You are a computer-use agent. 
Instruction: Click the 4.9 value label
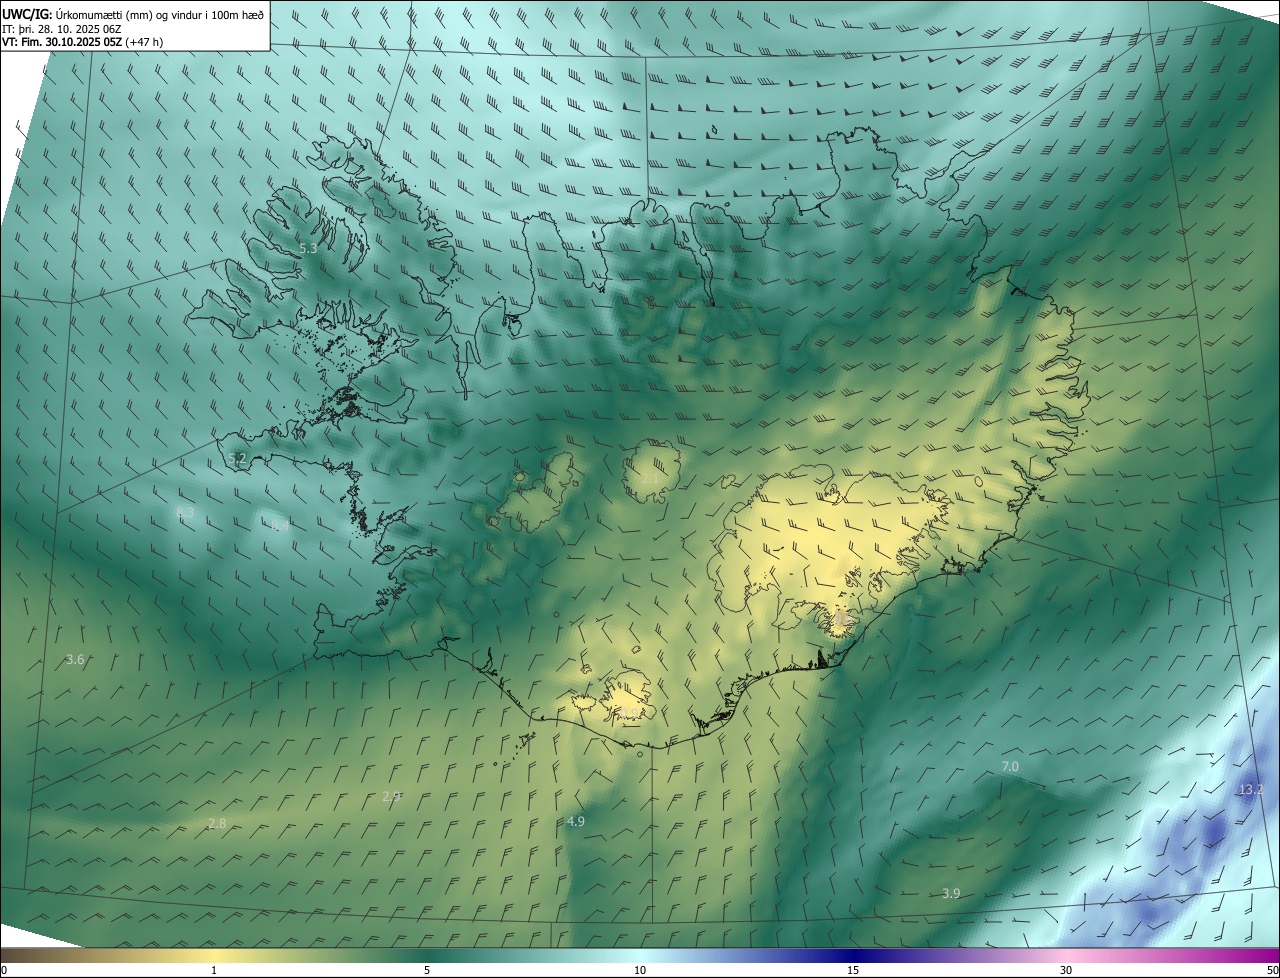[576, 821]
